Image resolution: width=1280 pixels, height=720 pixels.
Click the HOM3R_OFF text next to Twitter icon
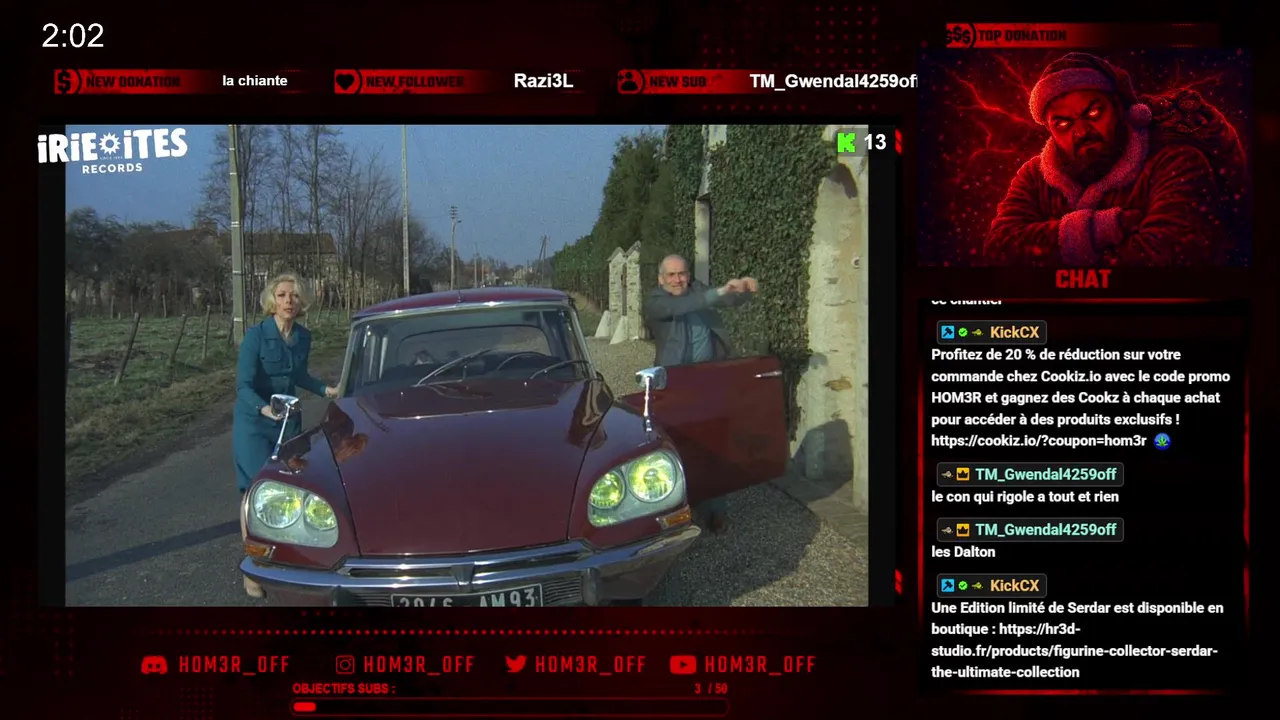(x=591, y=665)
